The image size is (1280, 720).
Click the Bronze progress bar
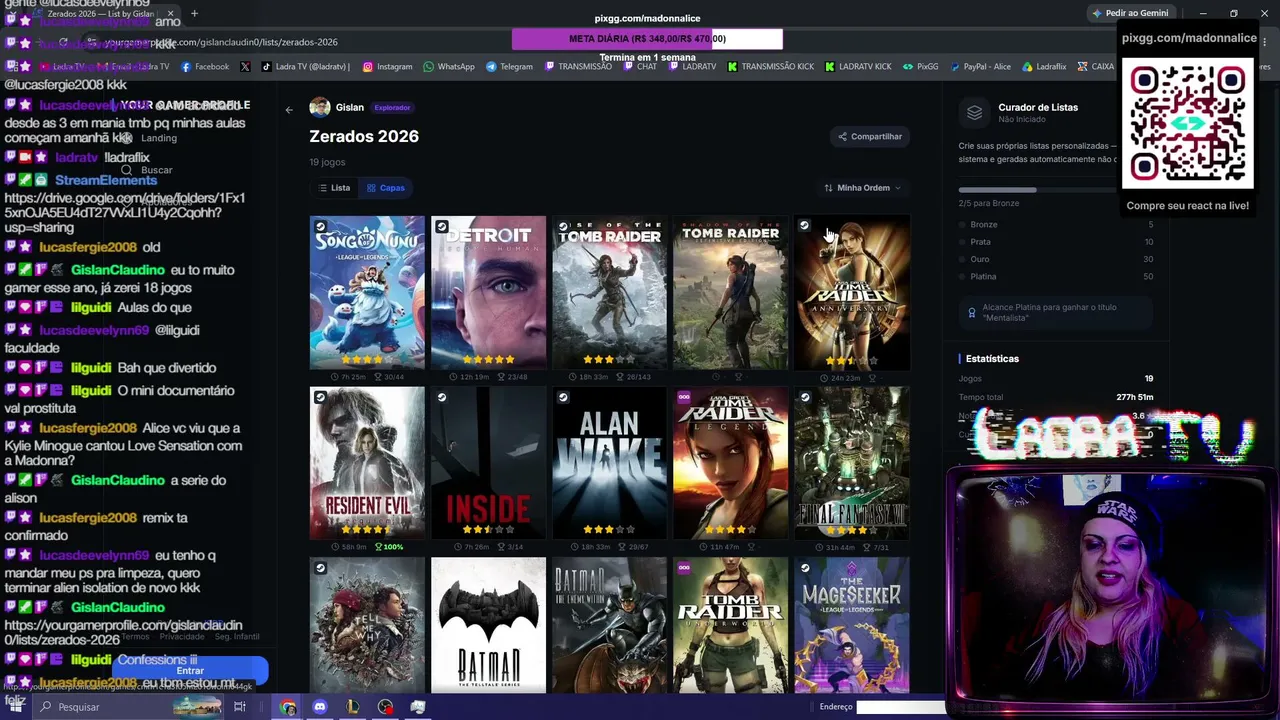coord(1037,190)
